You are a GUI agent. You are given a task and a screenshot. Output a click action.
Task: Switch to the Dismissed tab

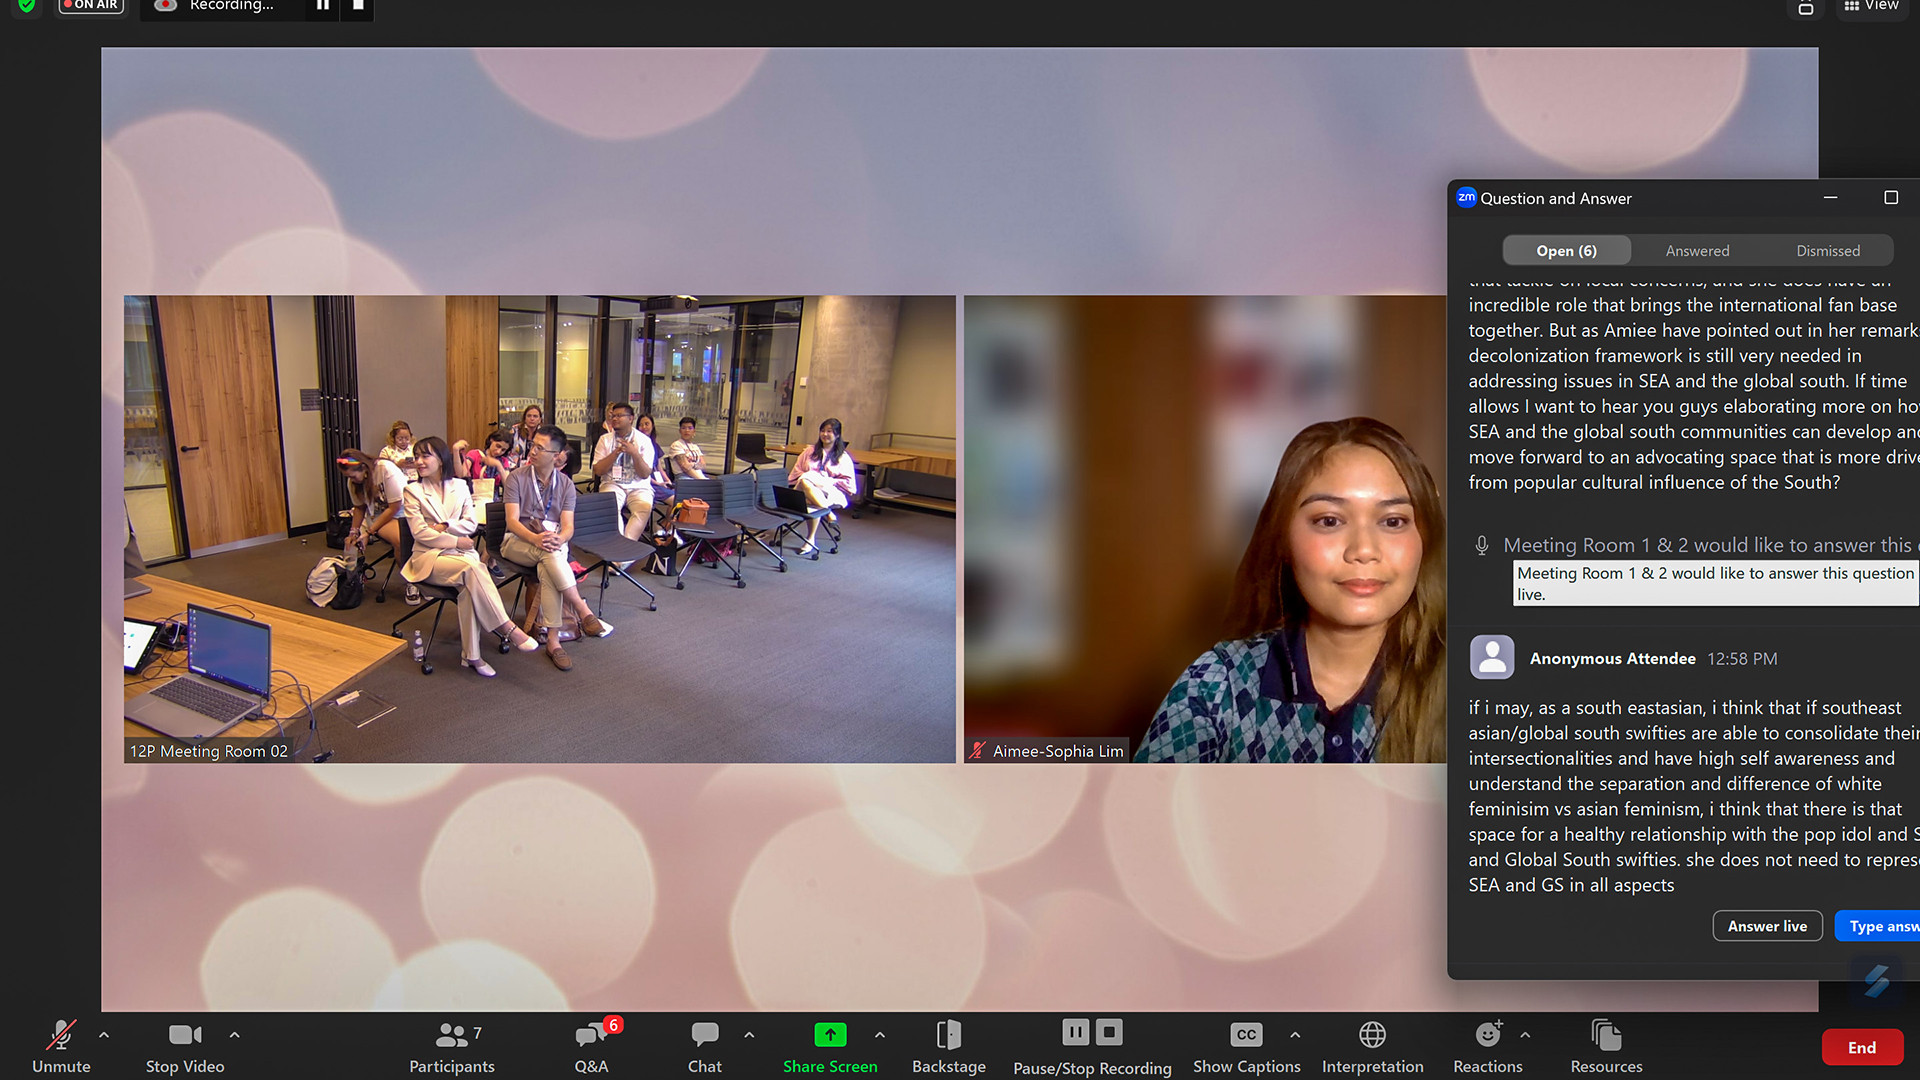click(1827, 251)
